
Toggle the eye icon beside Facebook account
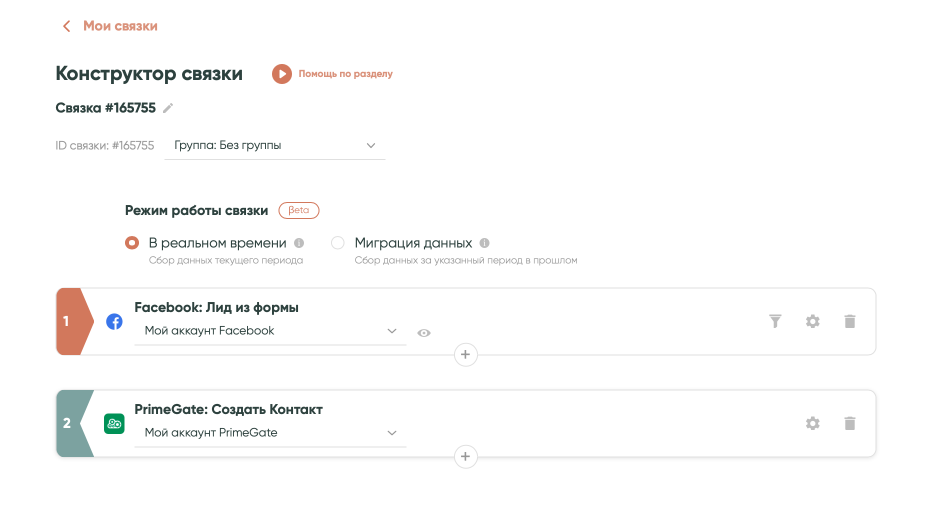(x=424, y=332)
